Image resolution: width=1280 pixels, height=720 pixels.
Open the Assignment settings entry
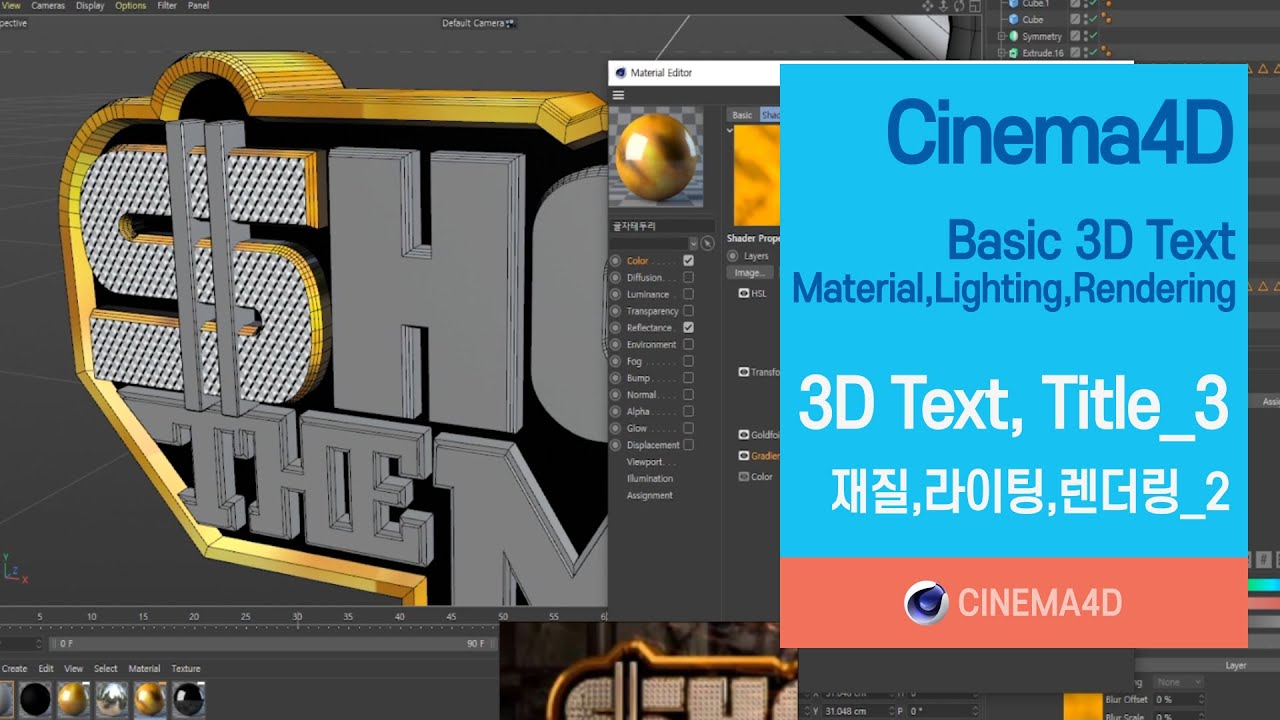tap(650, 495)
